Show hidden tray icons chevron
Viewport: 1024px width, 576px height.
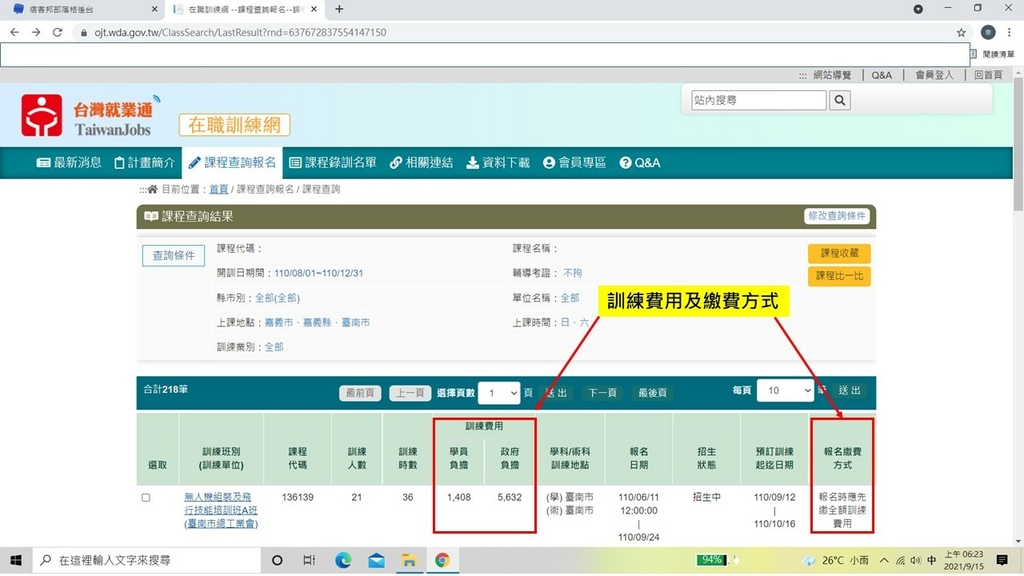point(884,560)
